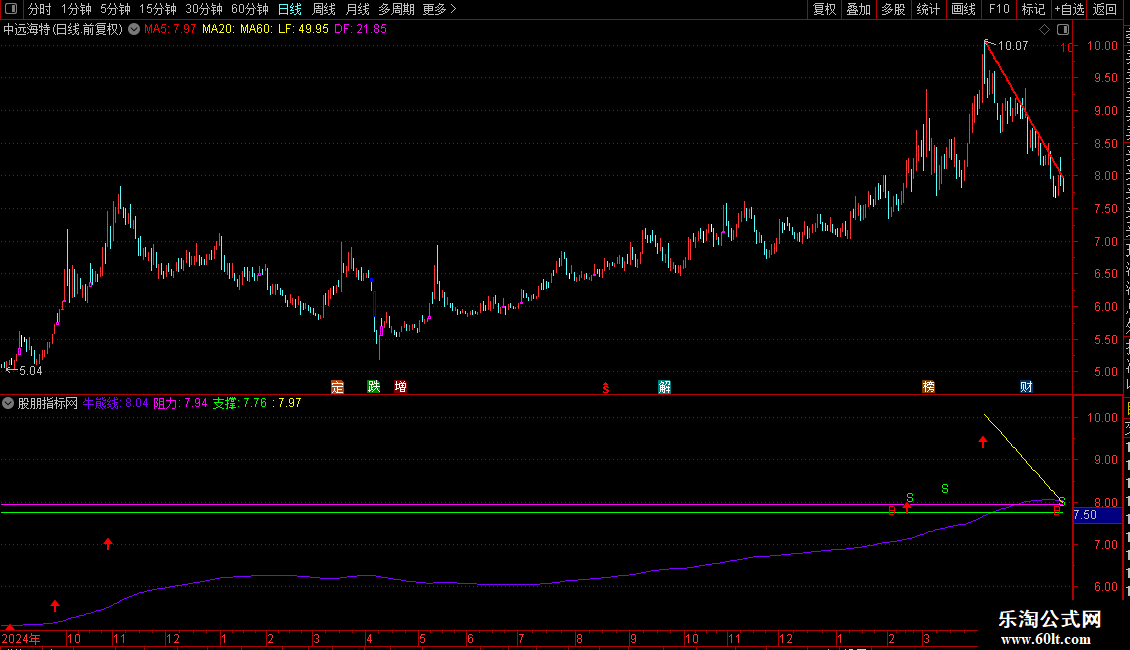Viewport: 1130px width, 650px height.
Task: Click the 支撑: 7.76 value
Action: (239, 403)
